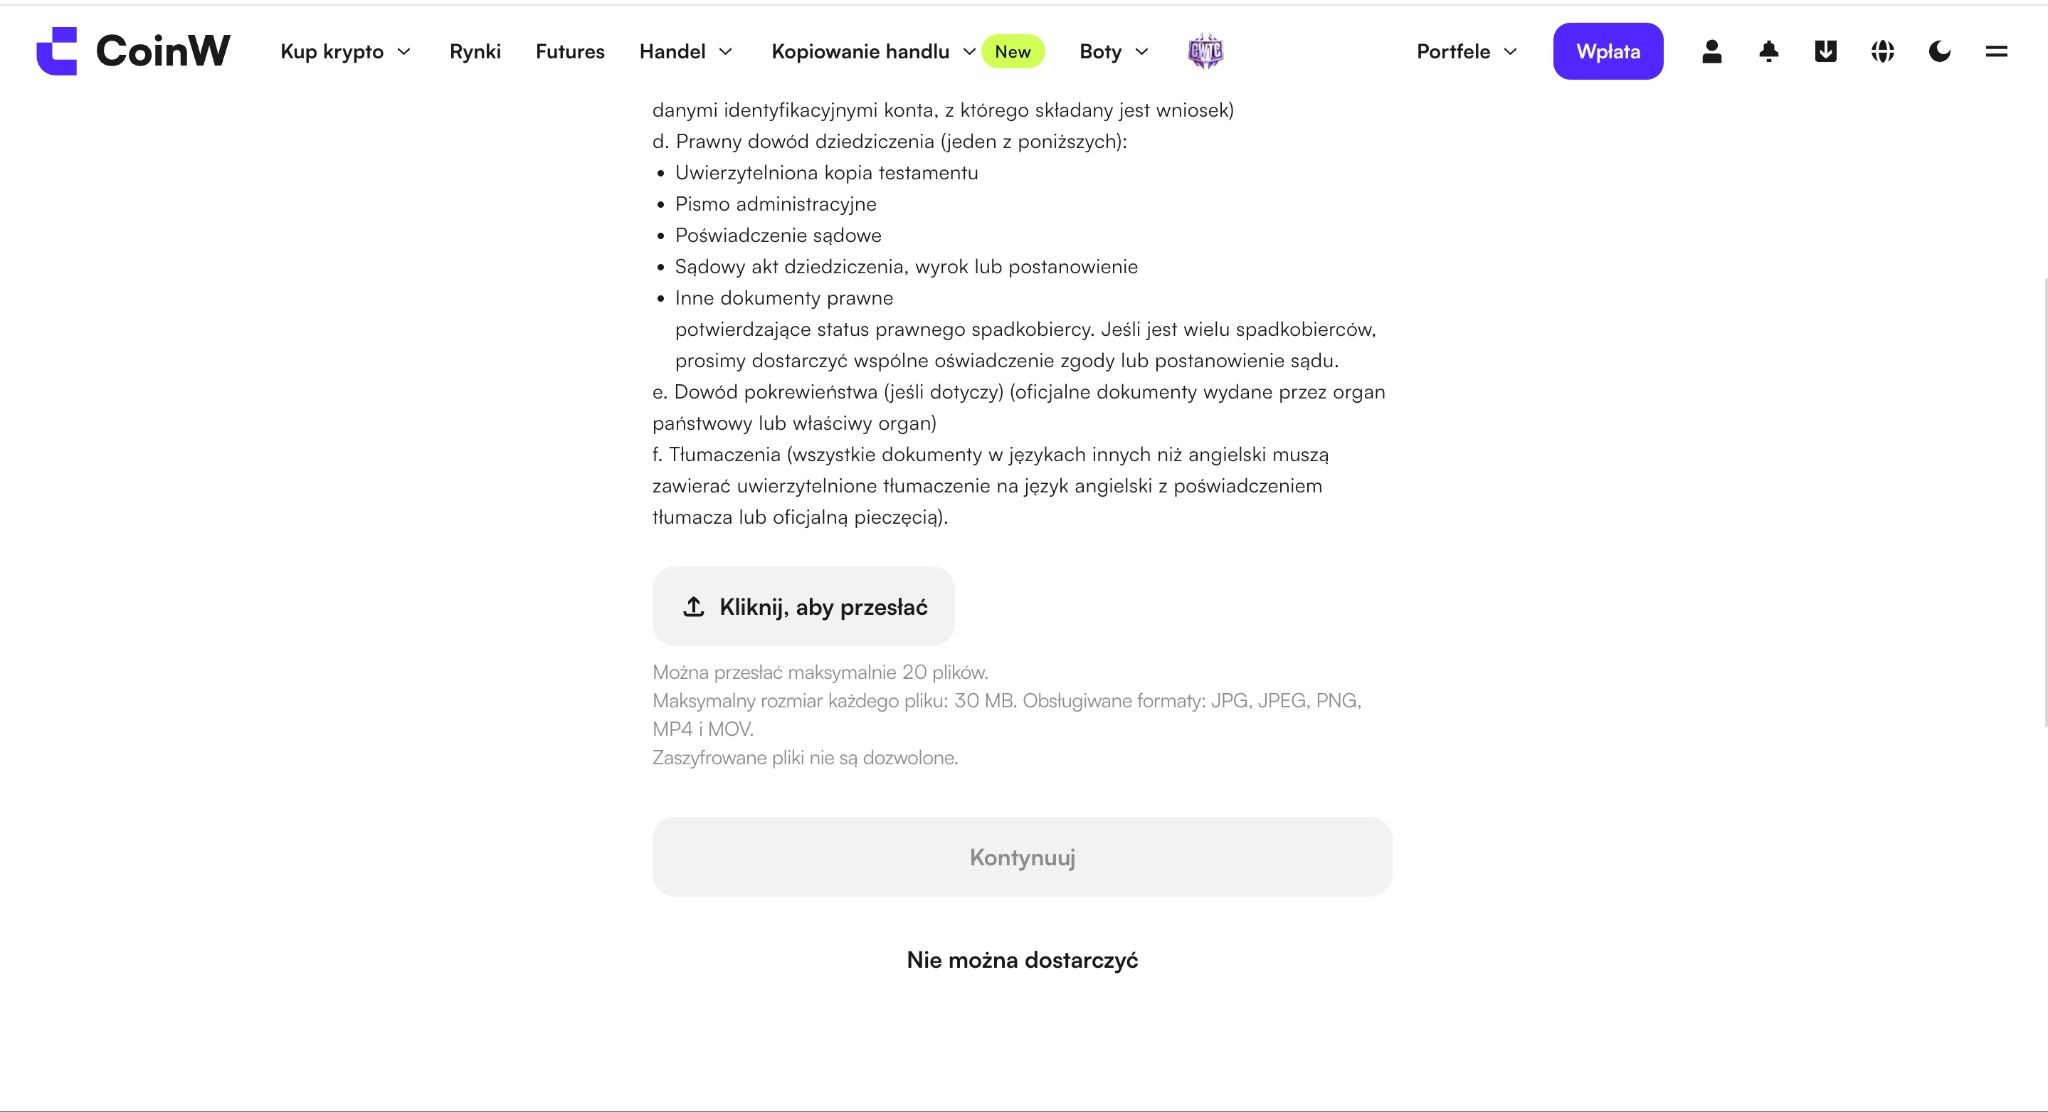2048x1112 pixels.
Task: Open notifications bell icon
Action: 1768,51
